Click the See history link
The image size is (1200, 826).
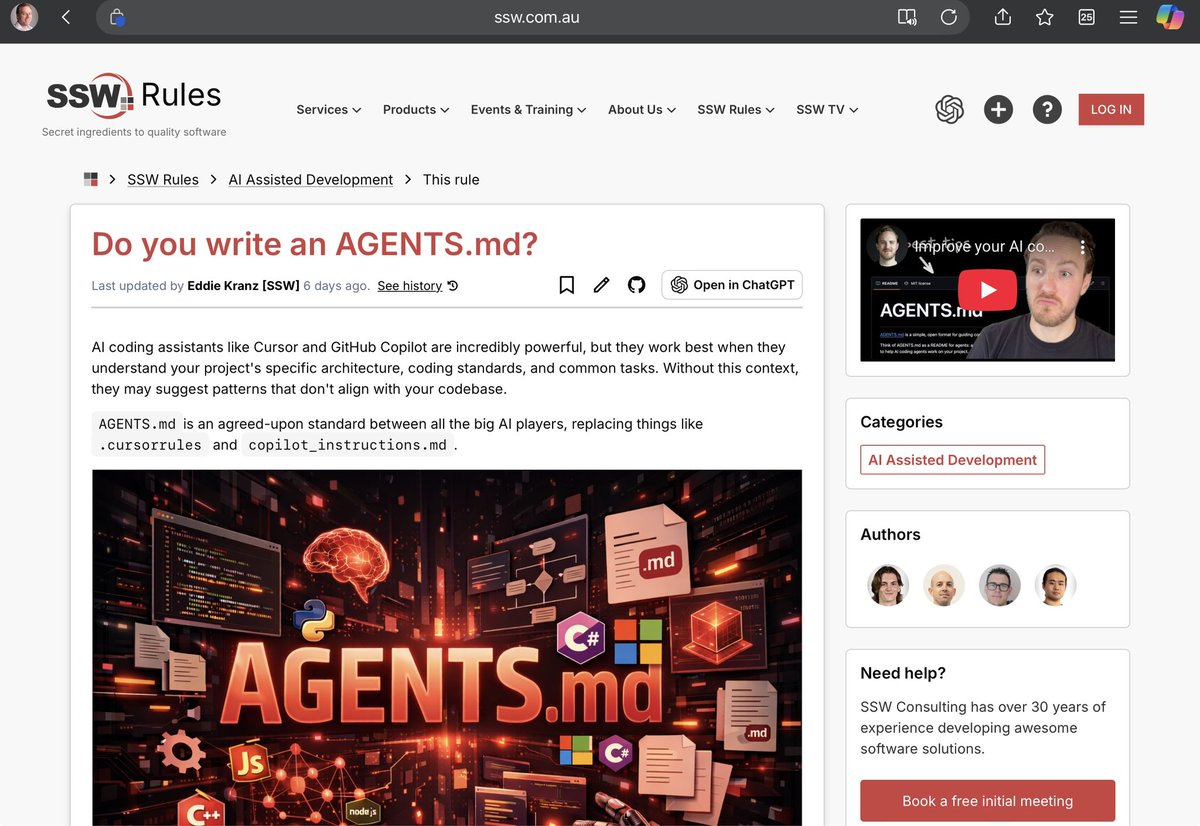pyautogui.click(x=410, y=286)
